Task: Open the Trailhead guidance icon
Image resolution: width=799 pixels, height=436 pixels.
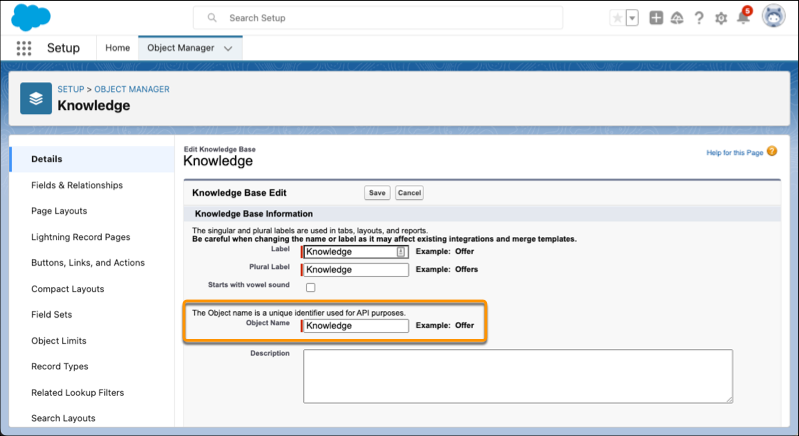Action: click(x=677, y=18)
